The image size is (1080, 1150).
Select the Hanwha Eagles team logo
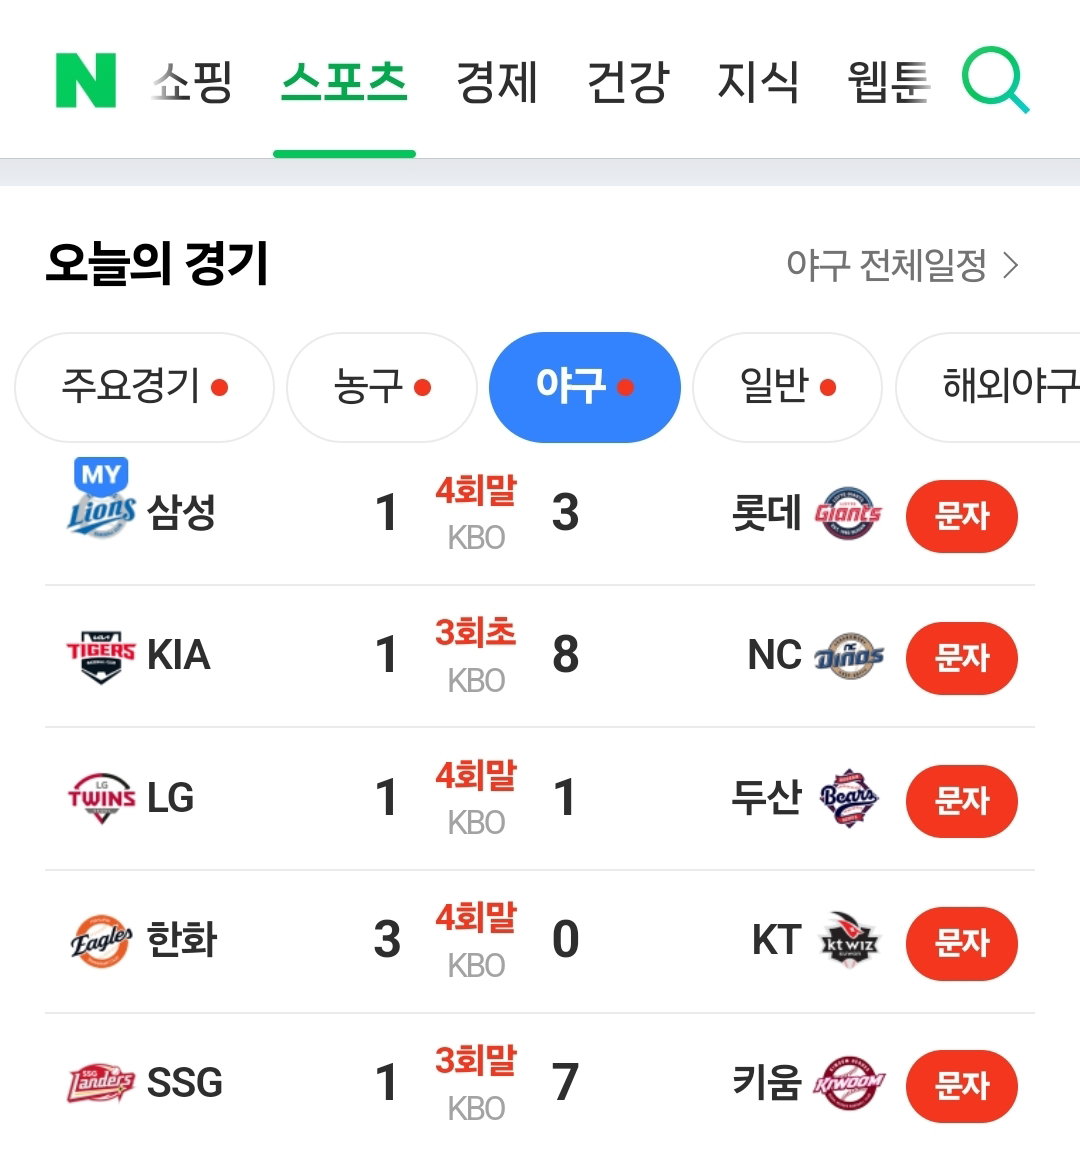click(x=101, y=940)
